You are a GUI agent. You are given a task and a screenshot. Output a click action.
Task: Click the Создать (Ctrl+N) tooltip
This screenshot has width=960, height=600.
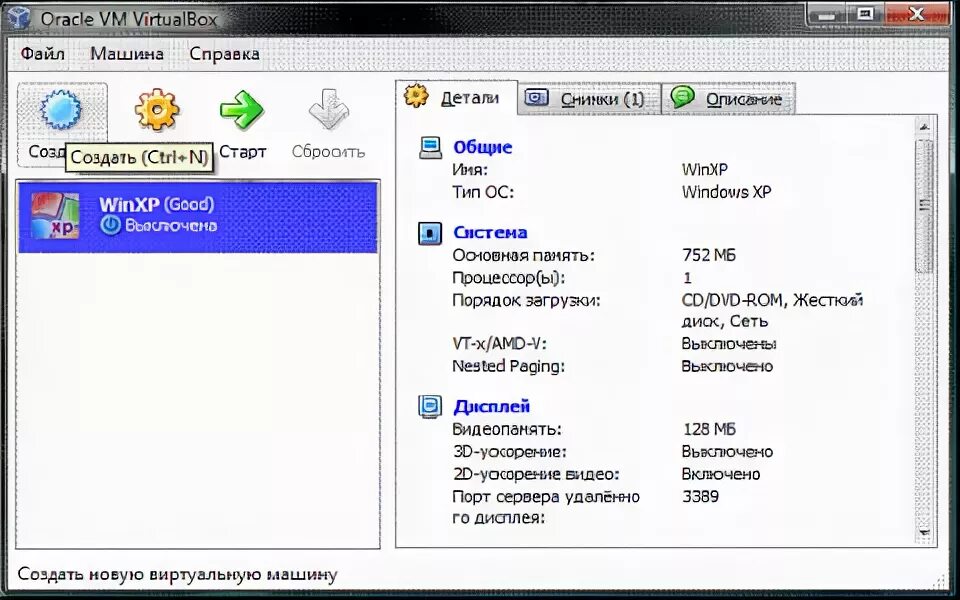click(139, 157)
